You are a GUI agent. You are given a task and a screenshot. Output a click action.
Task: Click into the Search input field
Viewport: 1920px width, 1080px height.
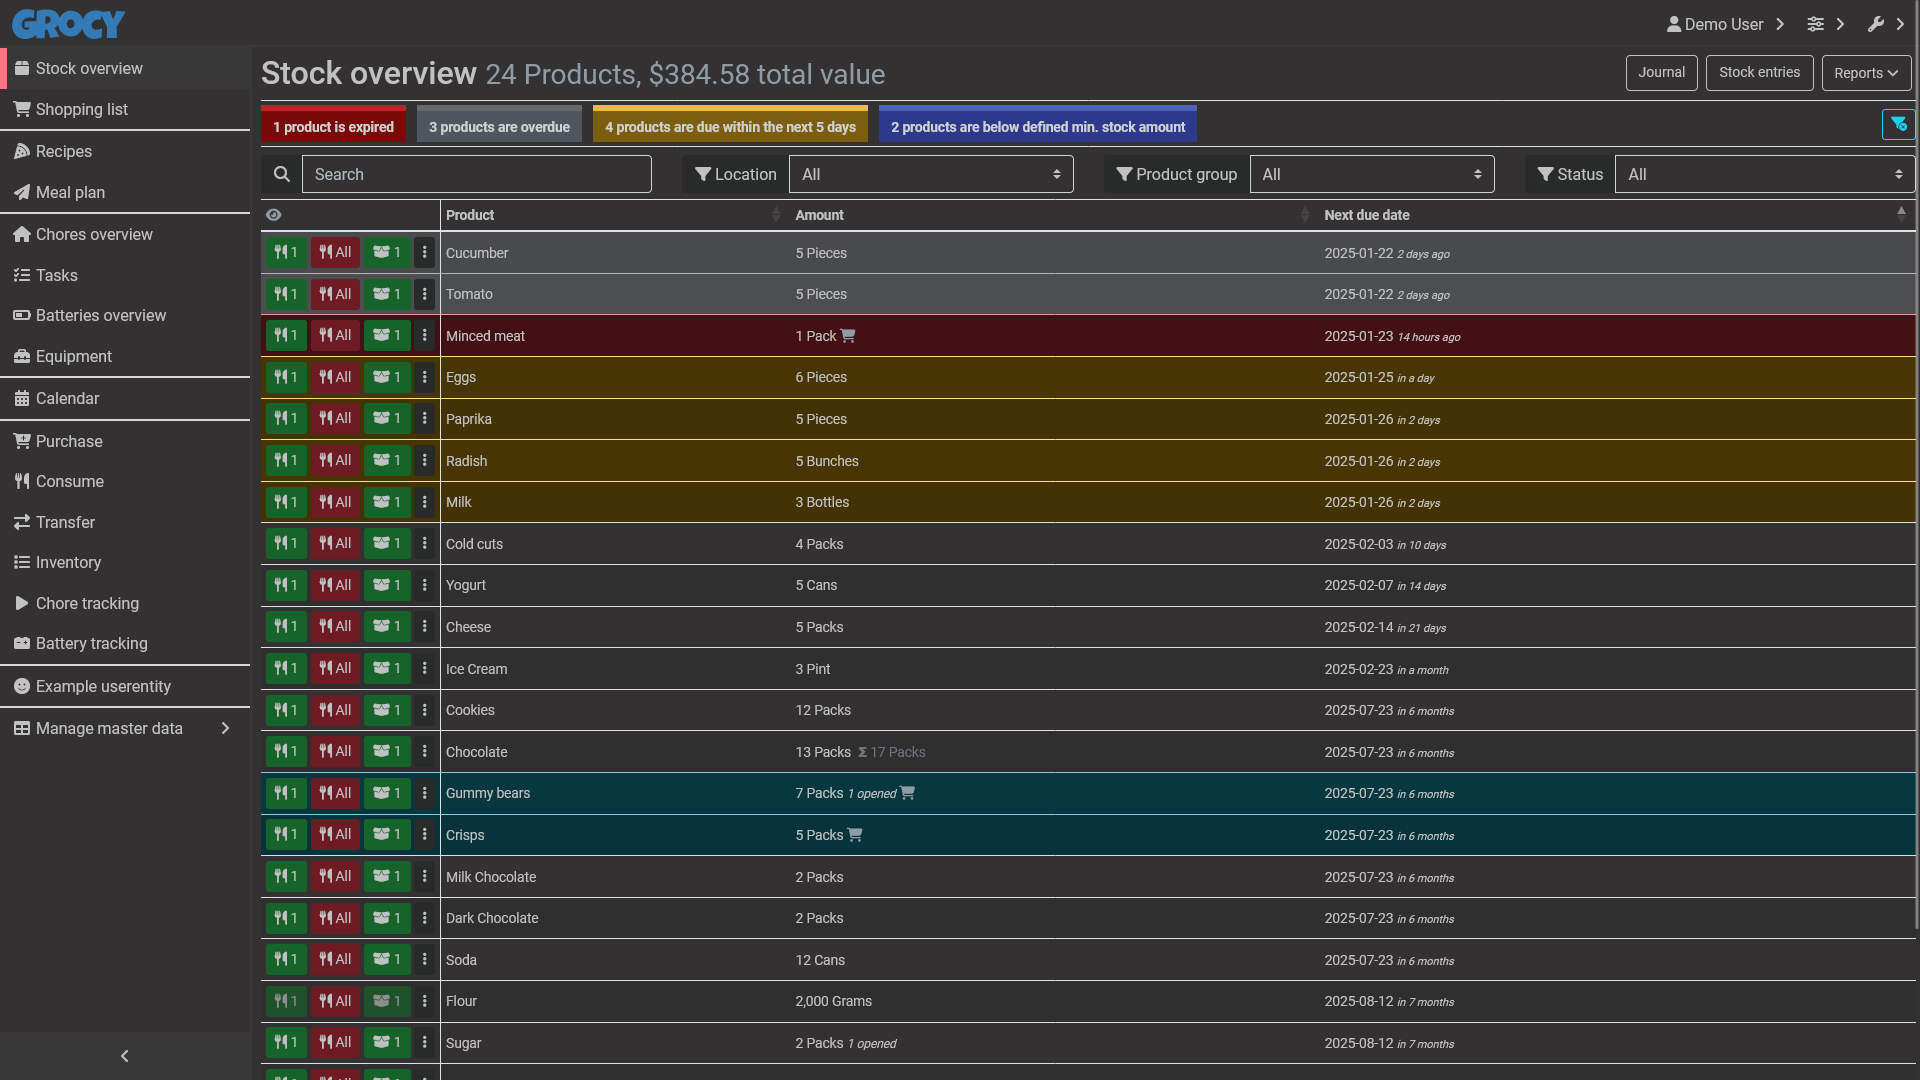pyautogui.click(x=476, y=174)
